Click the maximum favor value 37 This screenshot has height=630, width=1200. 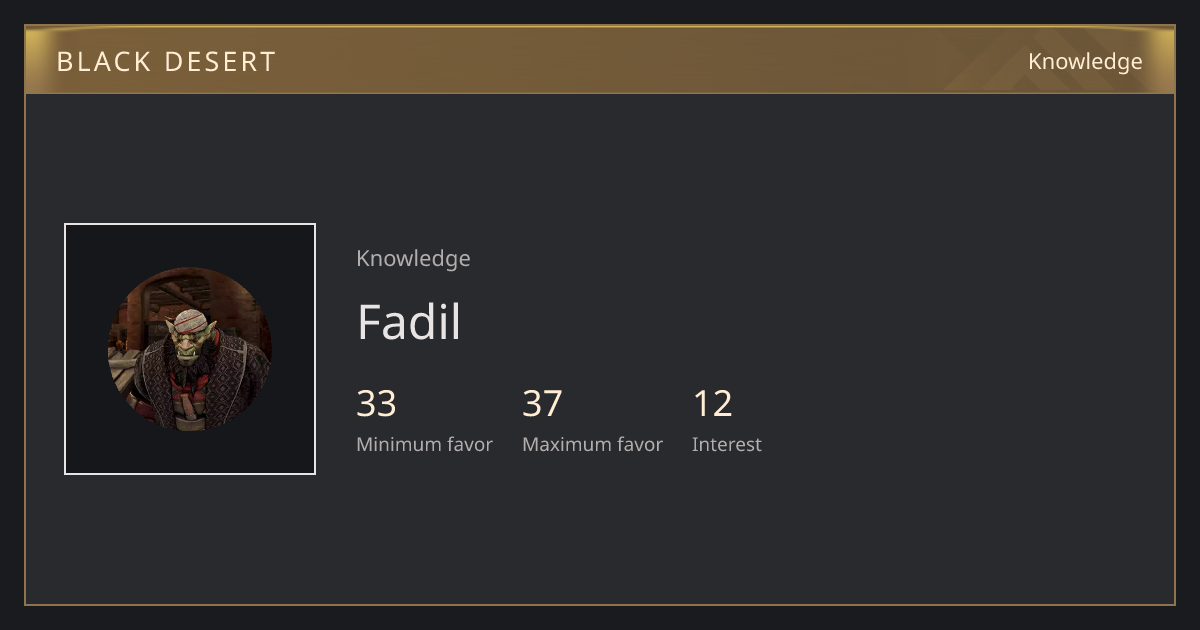pos(542,404)
